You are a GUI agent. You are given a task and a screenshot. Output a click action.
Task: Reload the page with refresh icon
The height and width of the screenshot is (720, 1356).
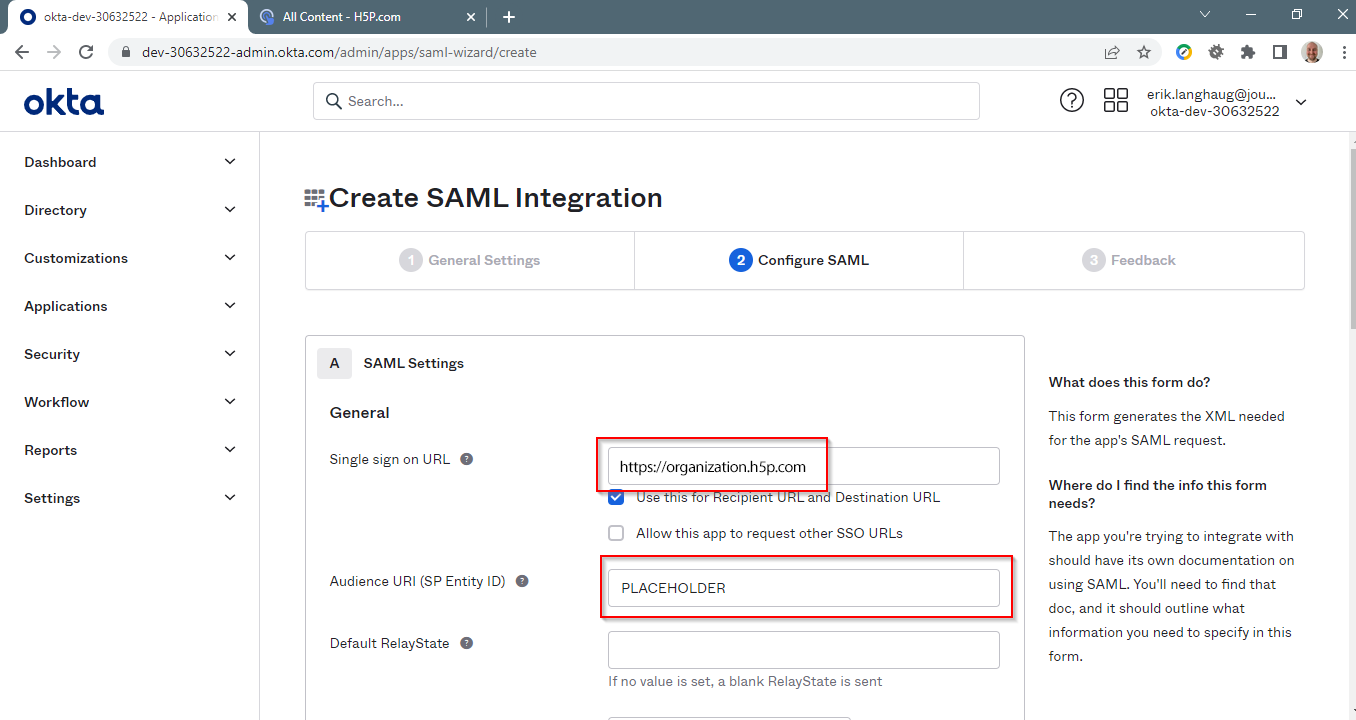[x=86, y=52]
